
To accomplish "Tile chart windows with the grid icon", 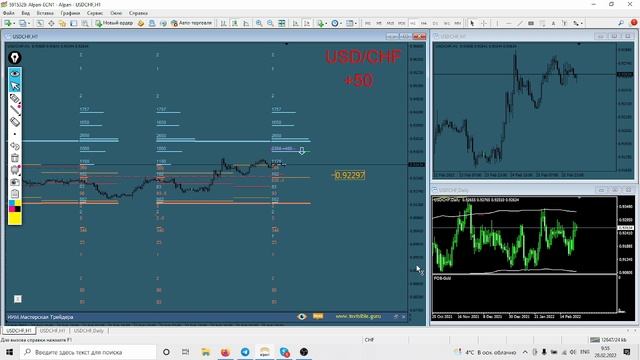I will pos(282,23).
